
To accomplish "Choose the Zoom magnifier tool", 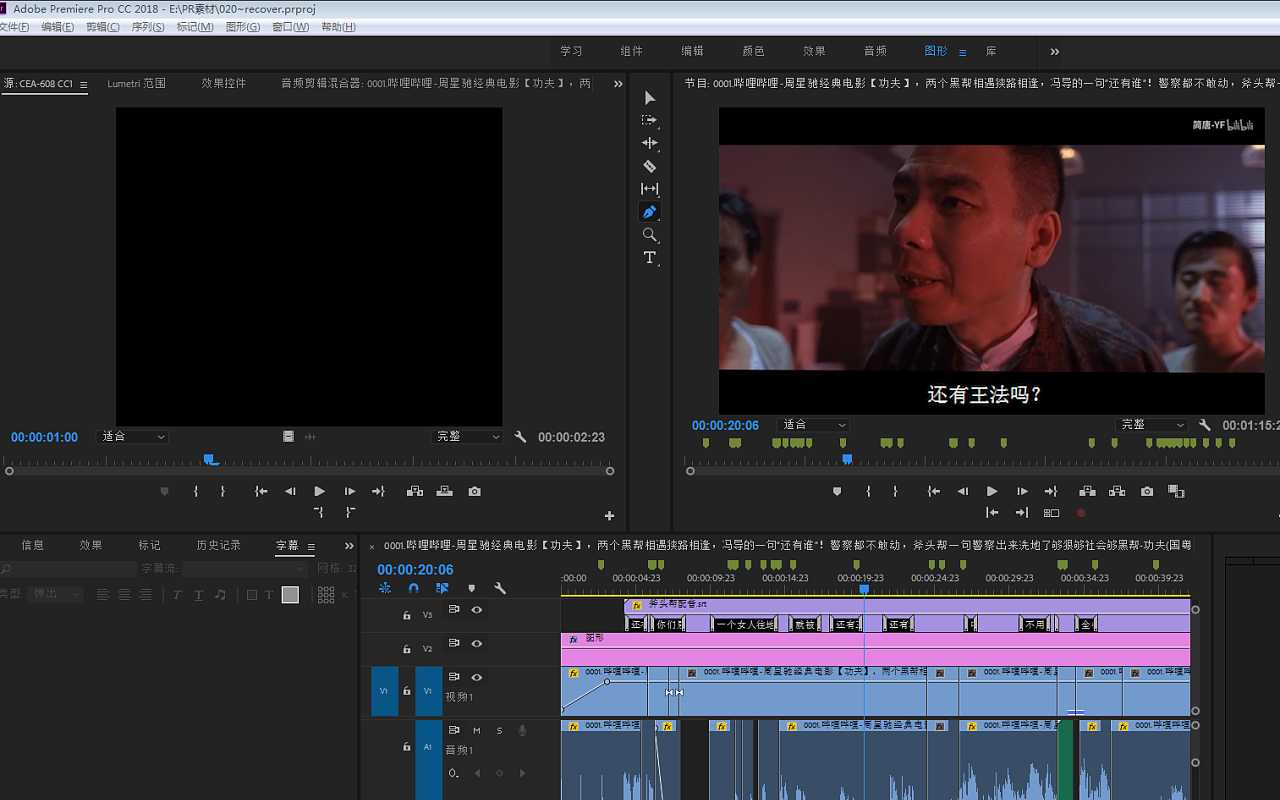I will [650, 235].
